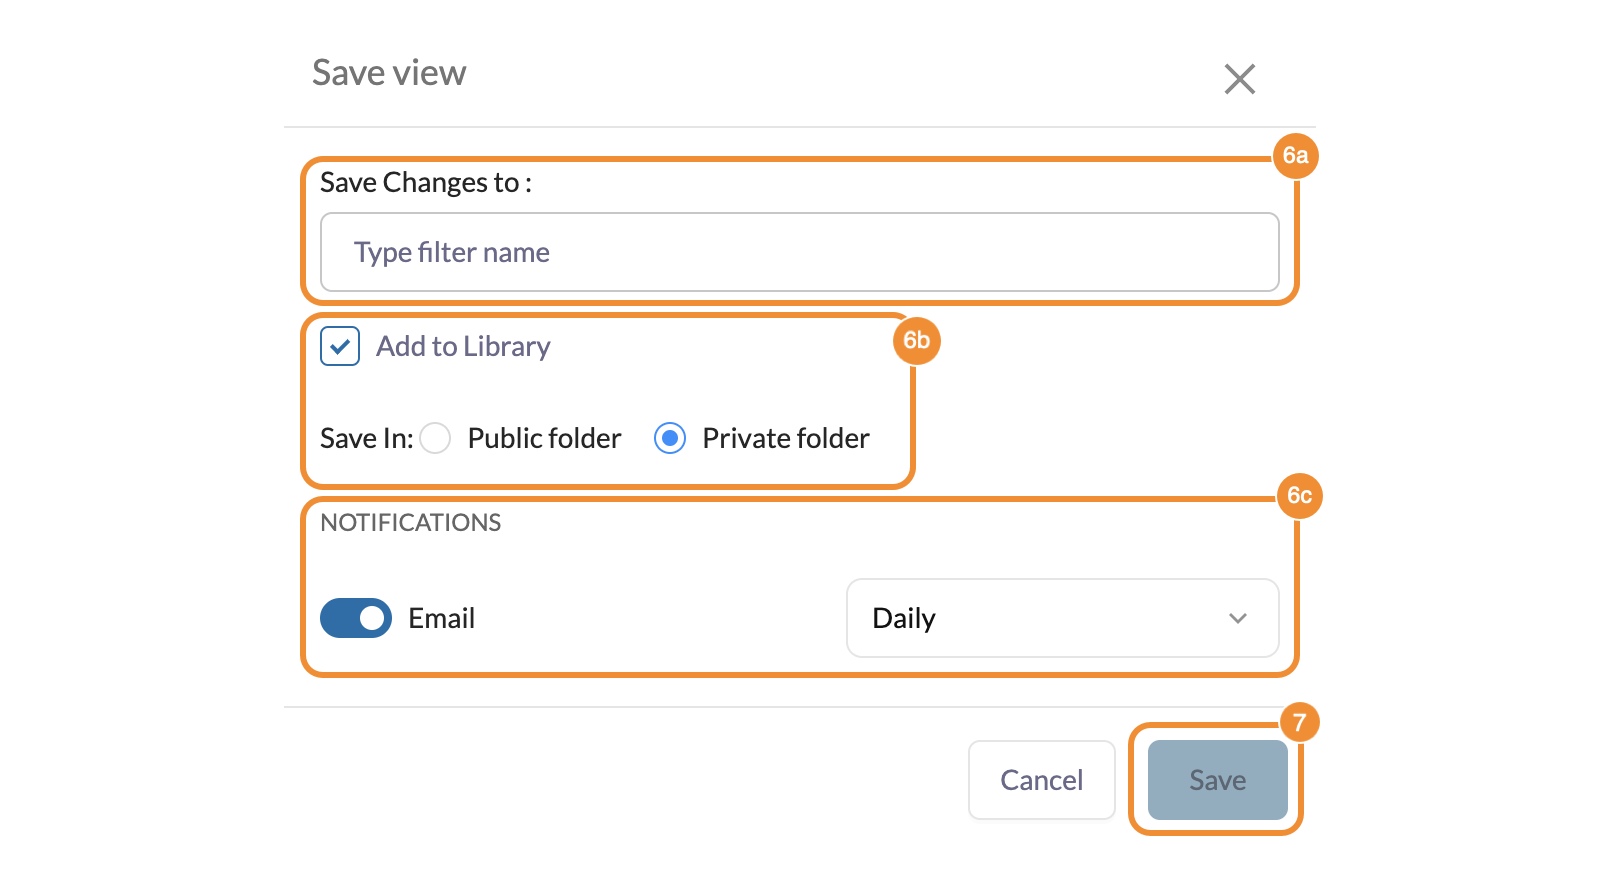Uncheck the Add to Library checkbox
The width and height of the screenshot is (1600, 872).
point(340,346)
